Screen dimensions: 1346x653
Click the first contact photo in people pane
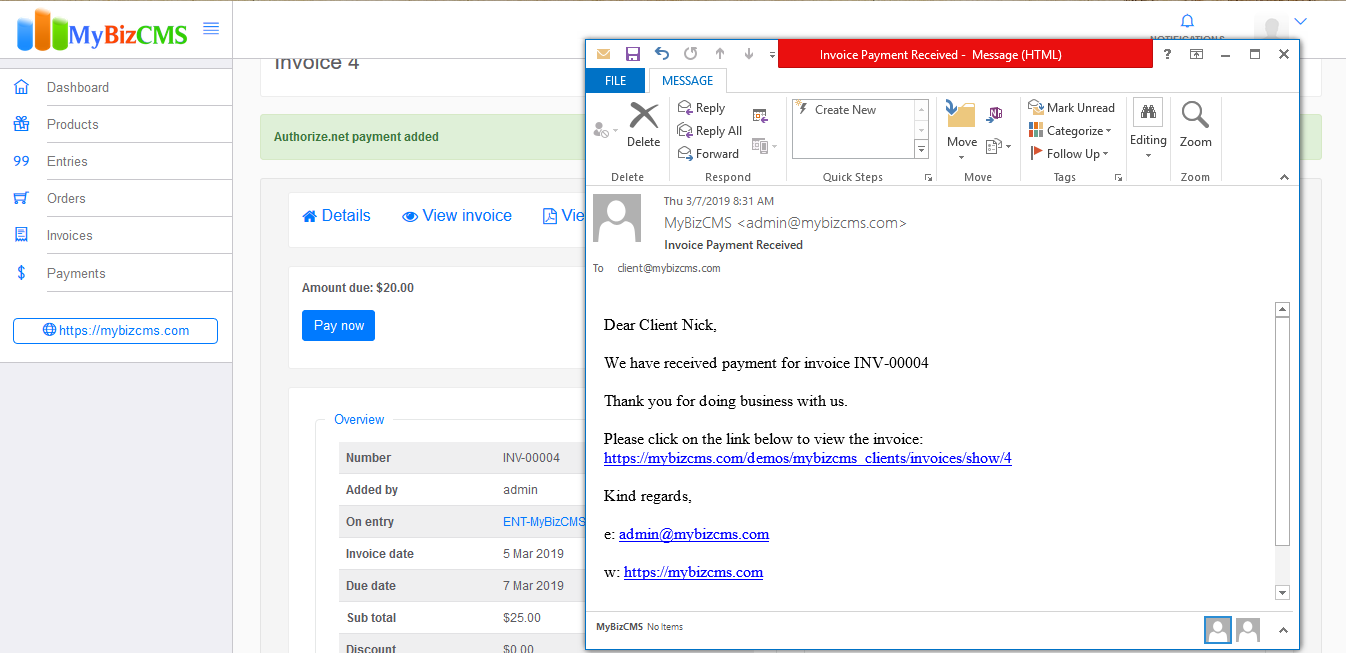tap(1218, 630)
